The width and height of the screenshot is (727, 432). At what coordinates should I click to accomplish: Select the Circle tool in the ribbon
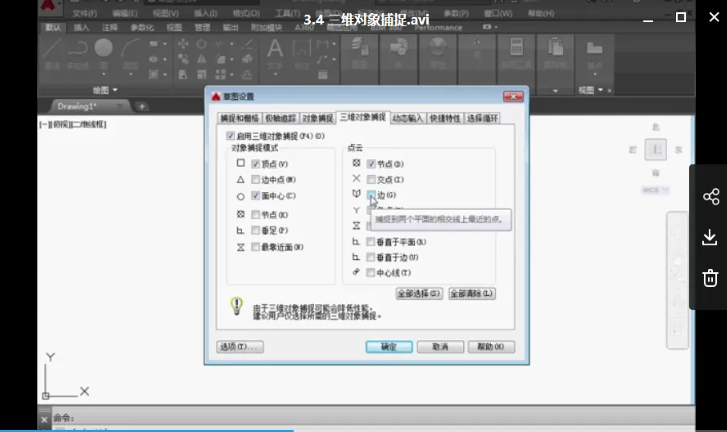tap(103, 48)
